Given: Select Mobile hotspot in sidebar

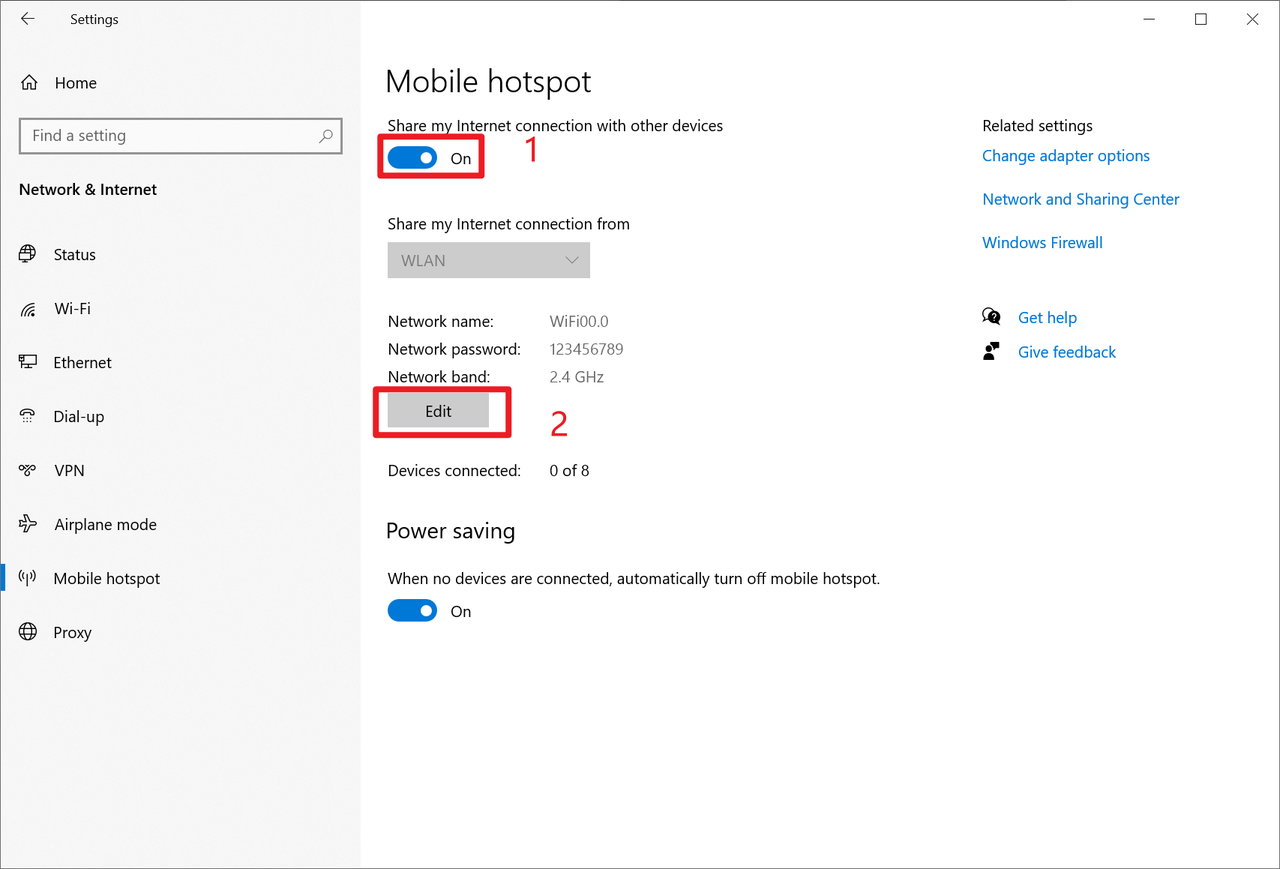Looking at the screenshot, I should (107, 578).
